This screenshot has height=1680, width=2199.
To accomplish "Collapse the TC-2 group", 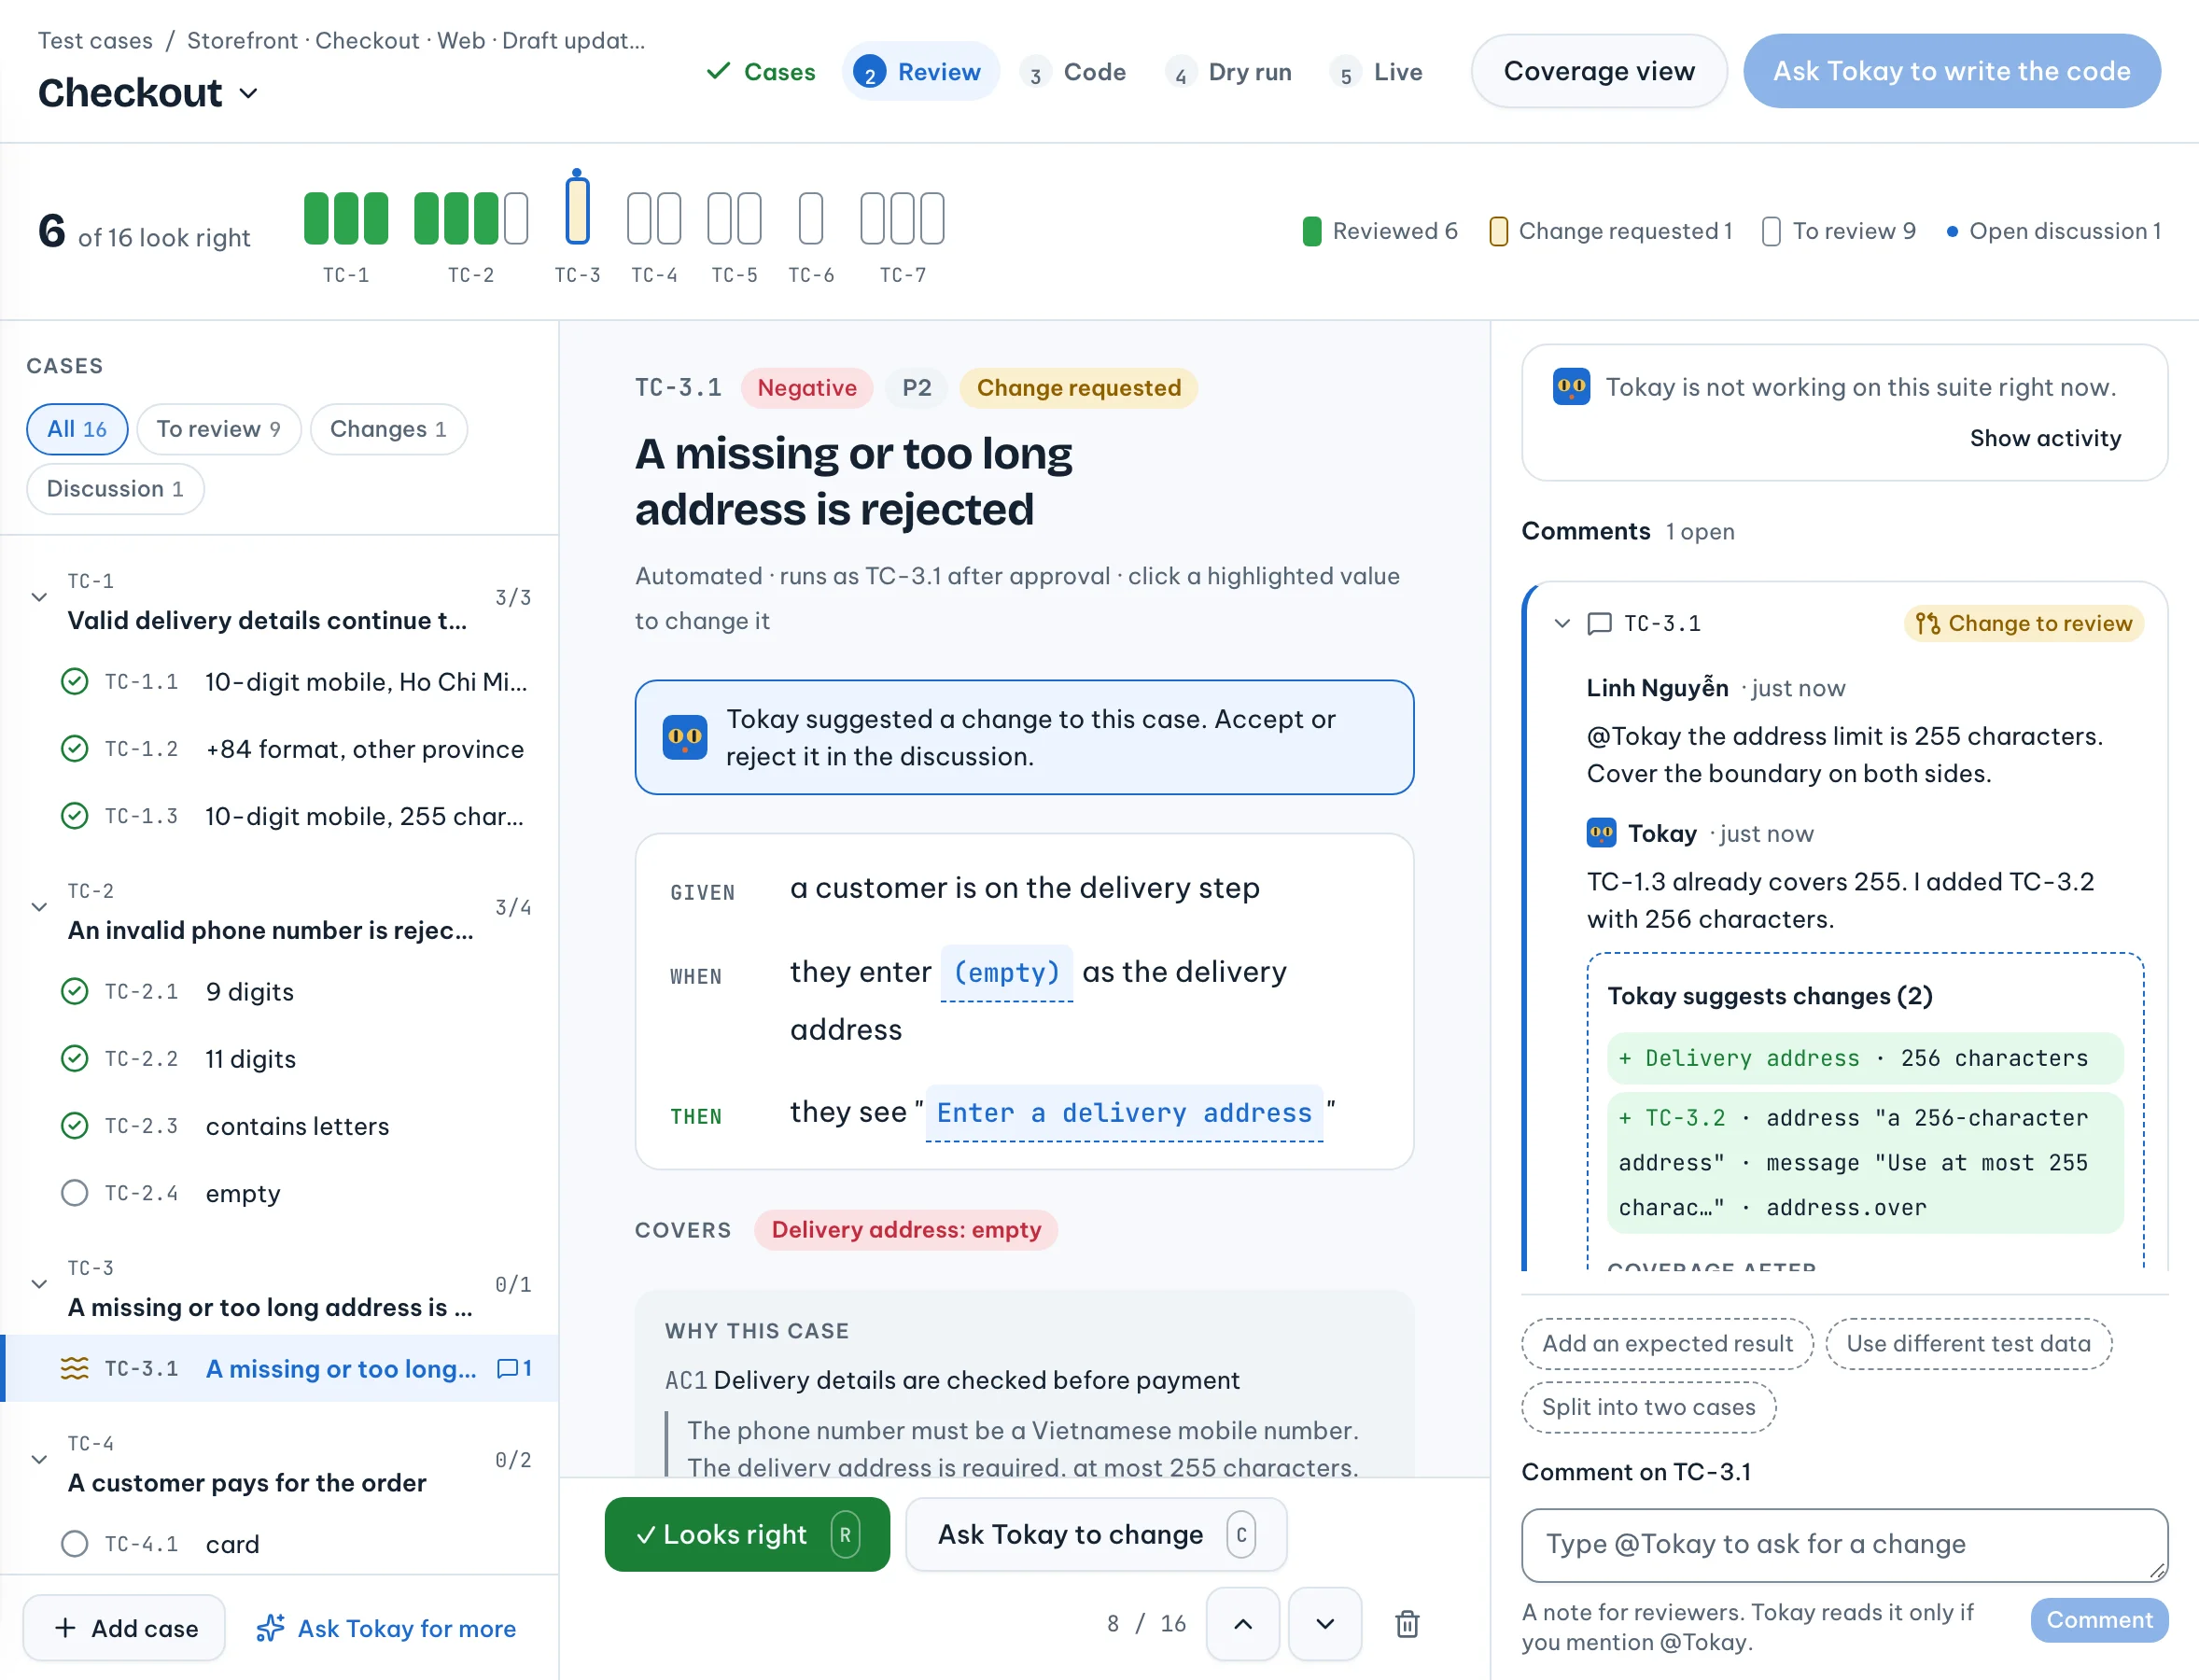I will coord(39,908).
